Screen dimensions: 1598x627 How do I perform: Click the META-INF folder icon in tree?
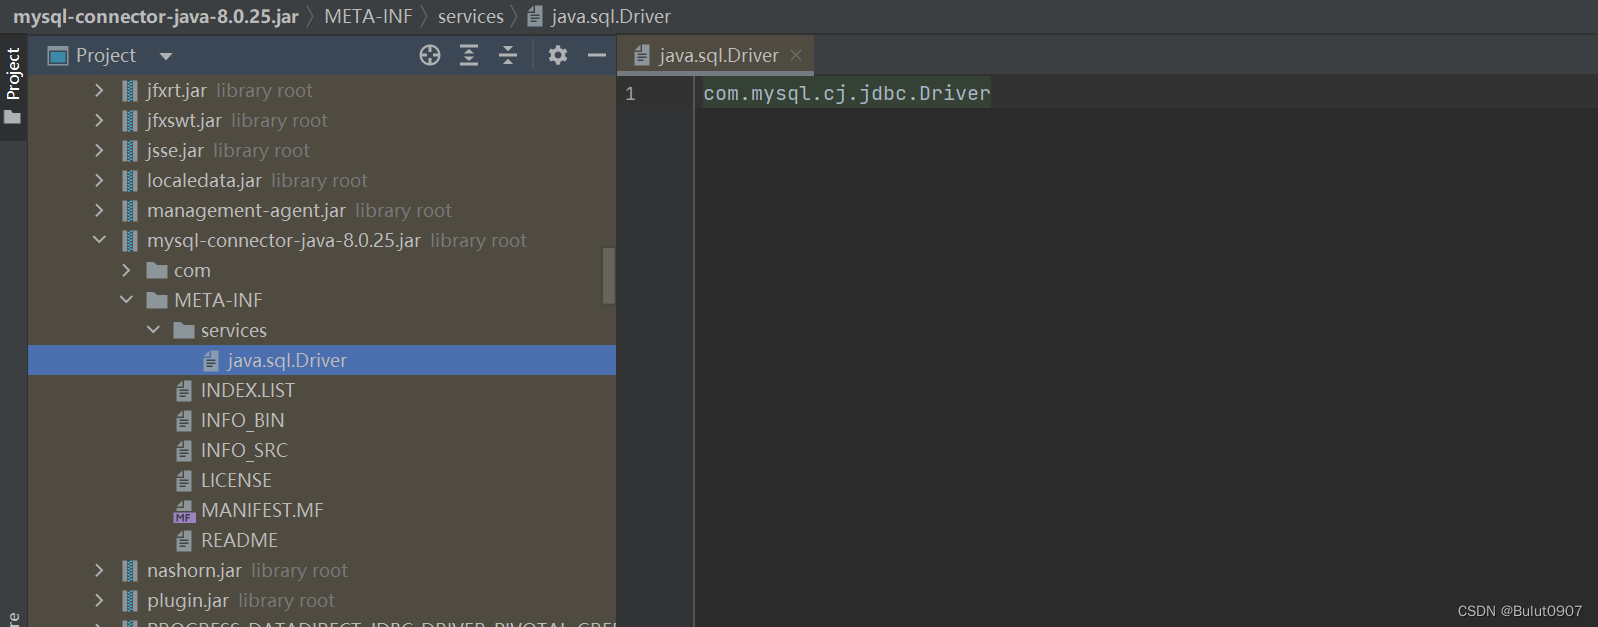pos(157,300)
